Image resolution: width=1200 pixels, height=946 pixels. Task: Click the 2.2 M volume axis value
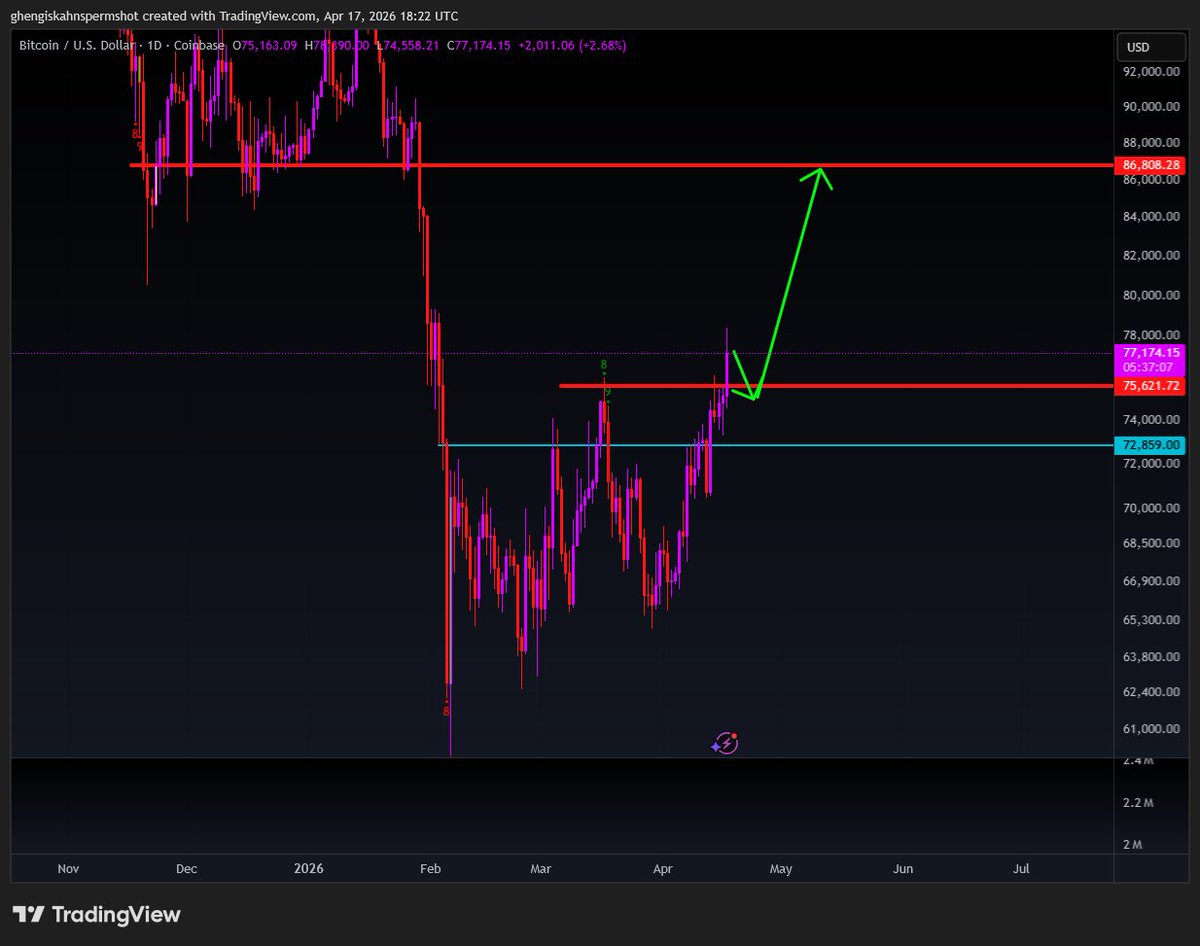point(1138,804)
